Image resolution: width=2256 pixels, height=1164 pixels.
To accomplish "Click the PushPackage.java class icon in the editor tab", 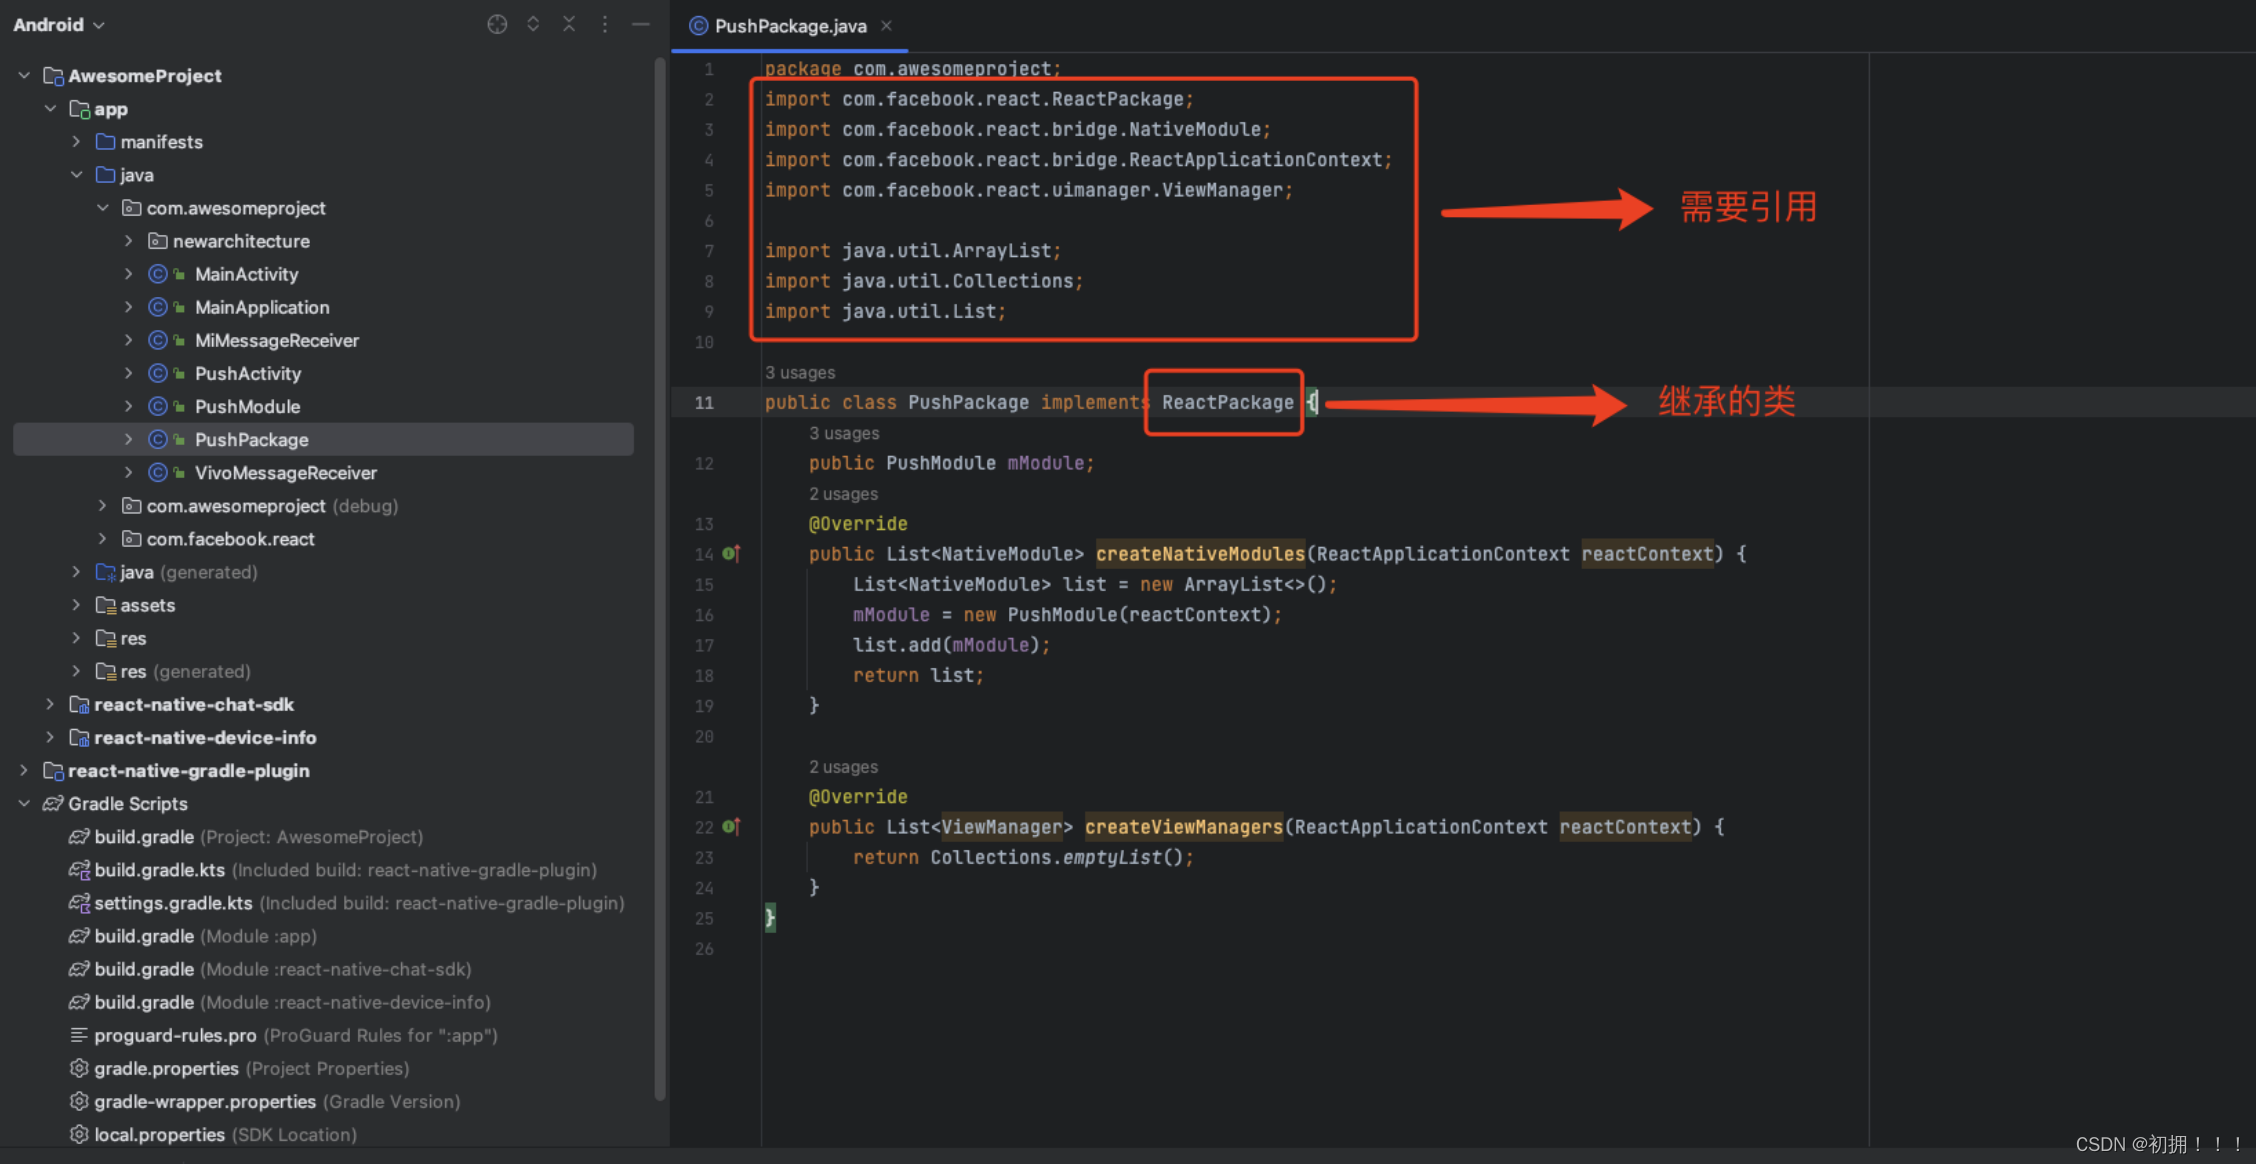I will coord(698,26).
